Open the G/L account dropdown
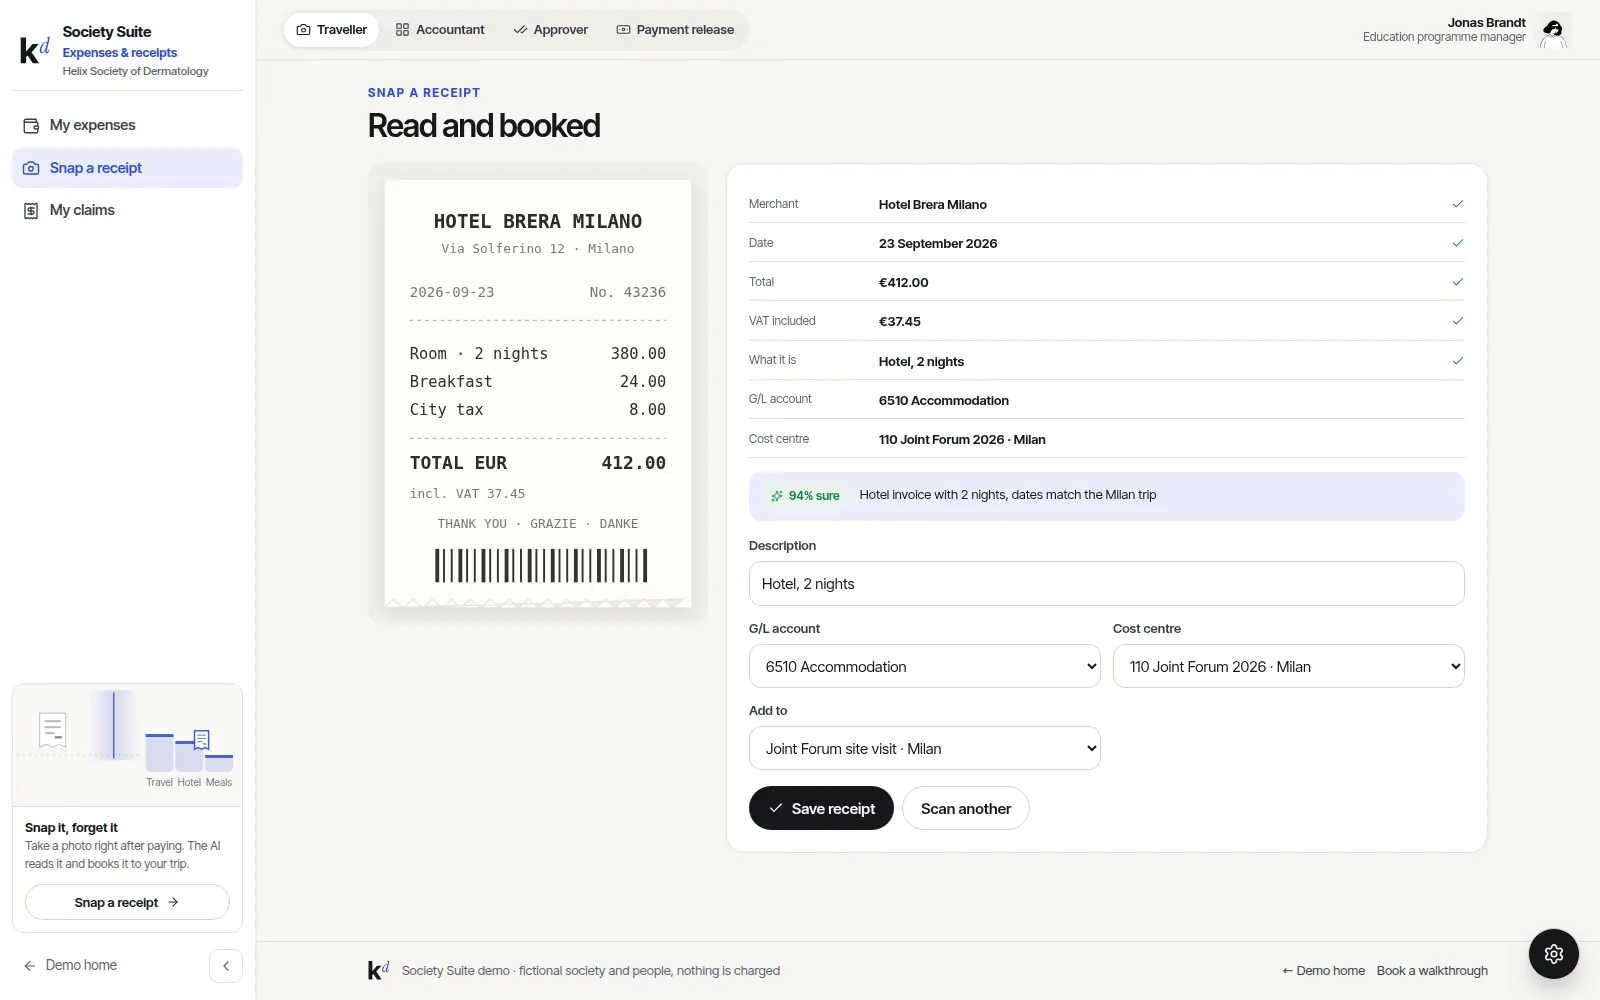This screenshot has height=1000, width=1600. (924, 666)
